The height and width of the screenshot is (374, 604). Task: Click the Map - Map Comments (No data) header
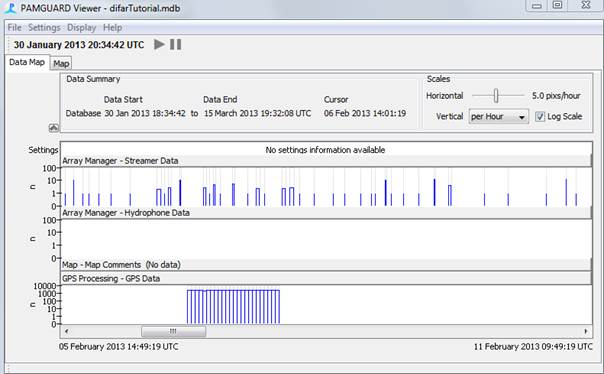(326, 265)
